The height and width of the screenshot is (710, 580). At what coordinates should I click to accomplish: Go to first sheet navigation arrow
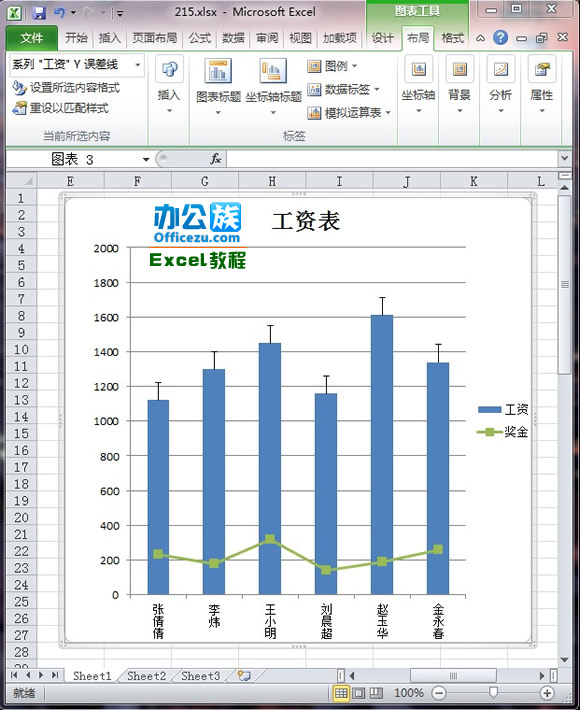pyautogui.click(x=14, y=676)
